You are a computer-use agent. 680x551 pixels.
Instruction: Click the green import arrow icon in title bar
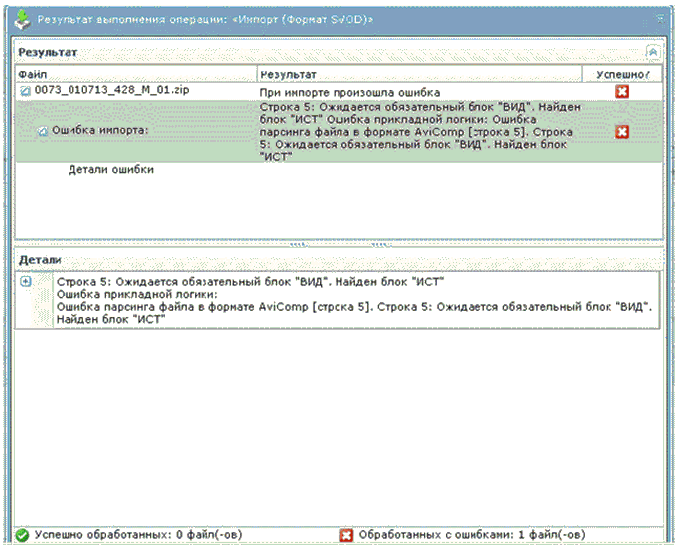pos(19,17)
